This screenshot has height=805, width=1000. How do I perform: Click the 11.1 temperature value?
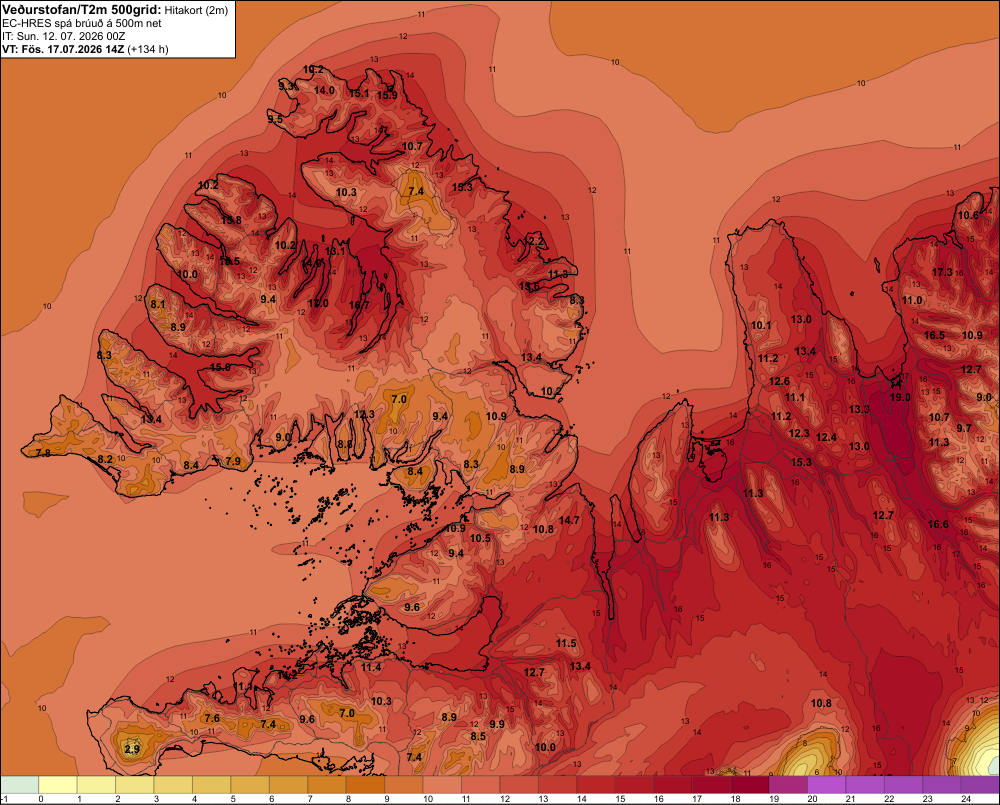pos(795,397)
